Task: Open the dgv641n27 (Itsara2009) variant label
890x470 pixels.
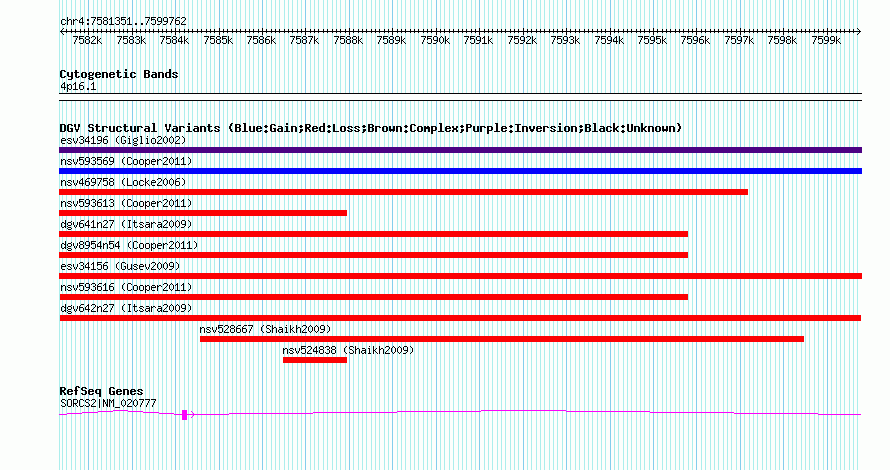Action: point(126,224)
